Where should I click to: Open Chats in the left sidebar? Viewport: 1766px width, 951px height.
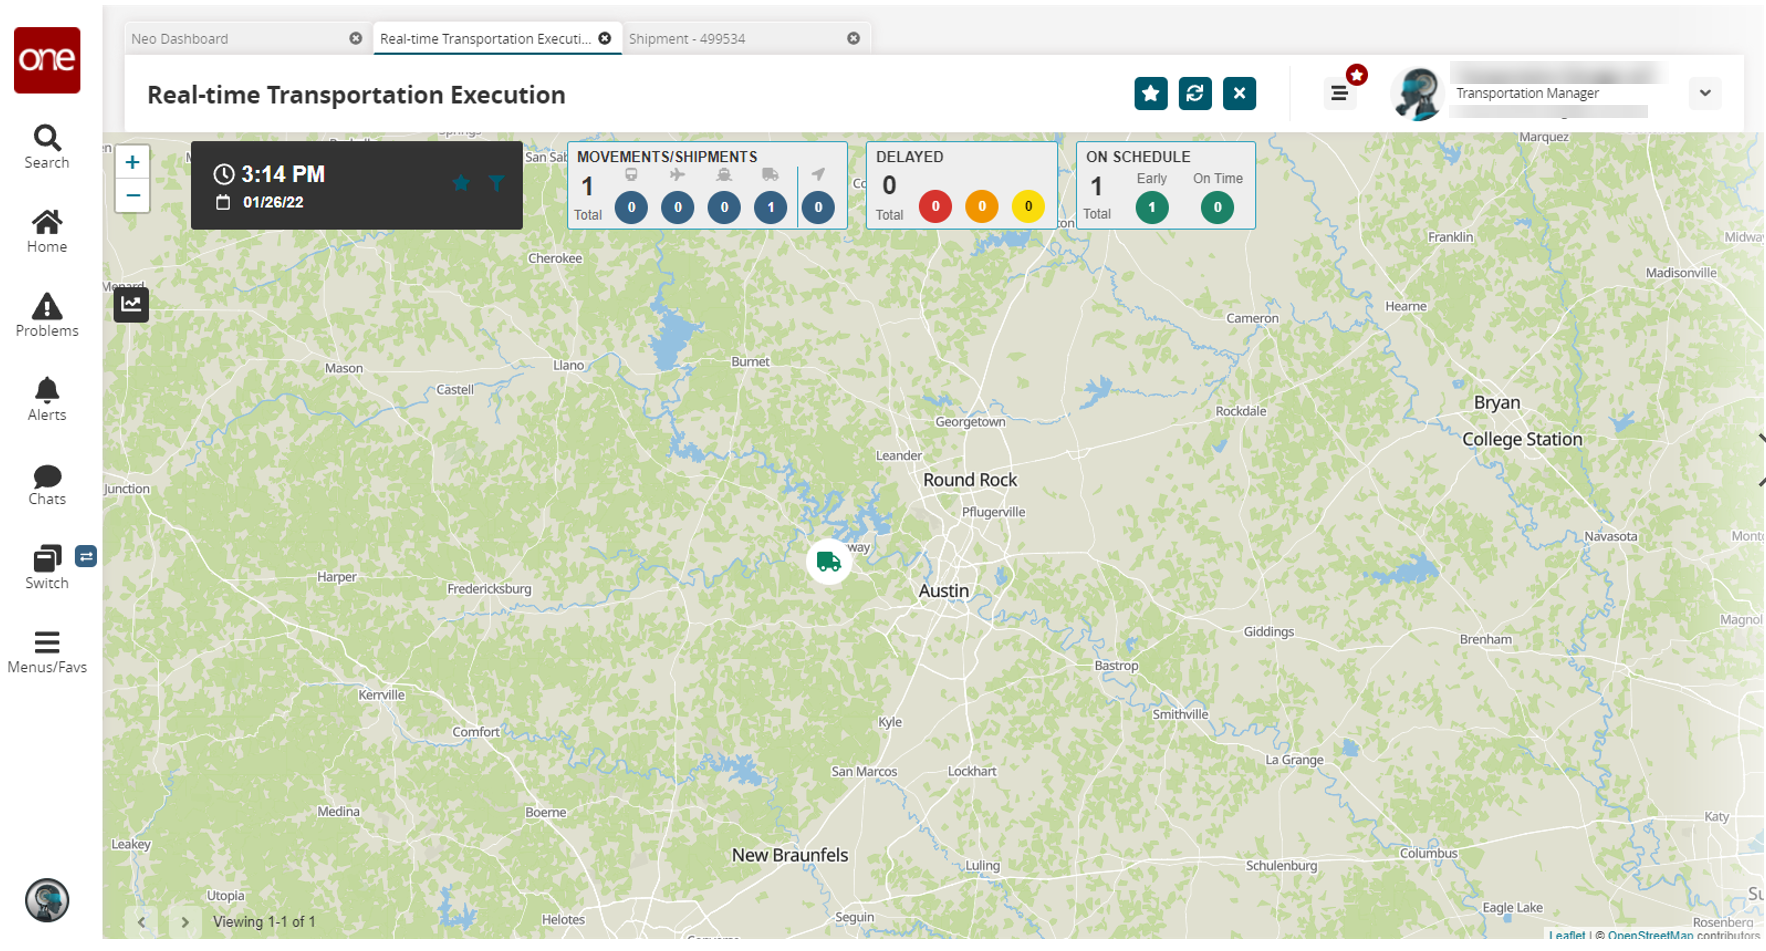point(47,484)
